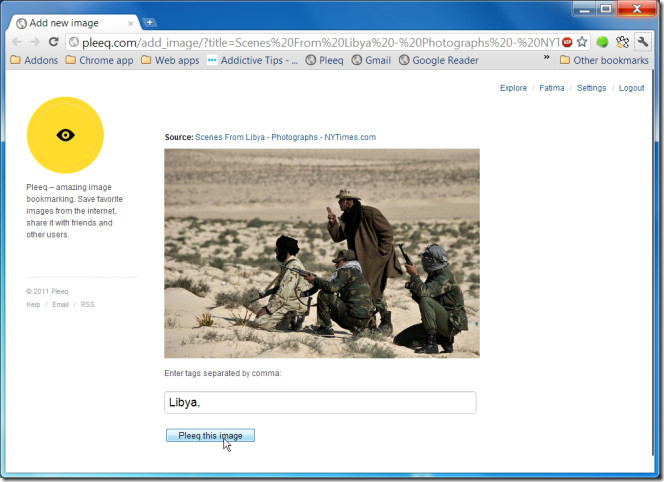Open the Fatima profile link
The width and height of the screenshot is (664, 482).
551,88
